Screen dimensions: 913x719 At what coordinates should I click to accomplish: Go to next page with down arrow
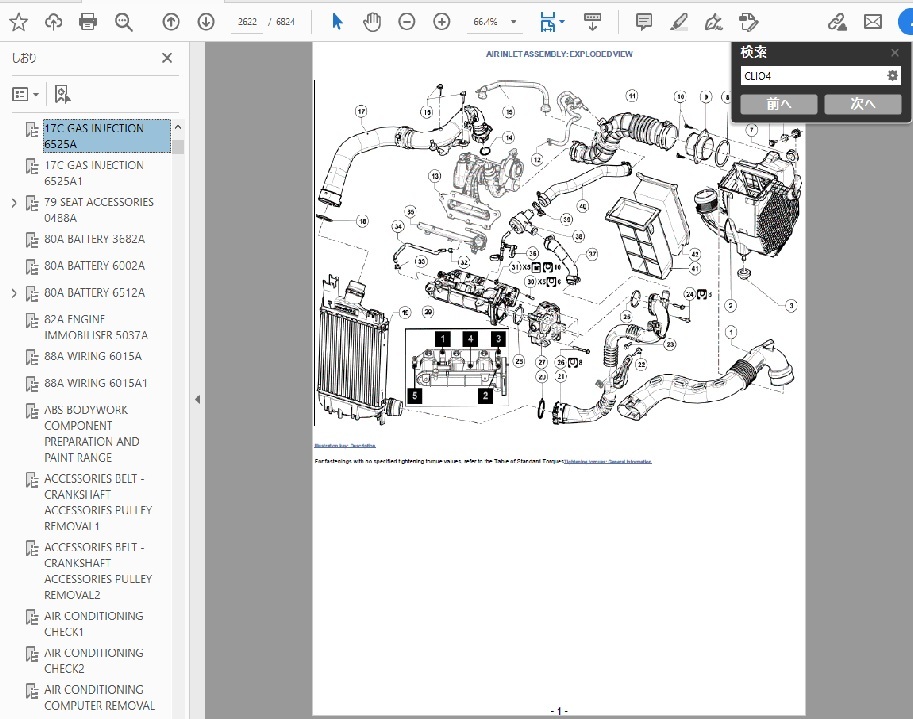(206, 22)
